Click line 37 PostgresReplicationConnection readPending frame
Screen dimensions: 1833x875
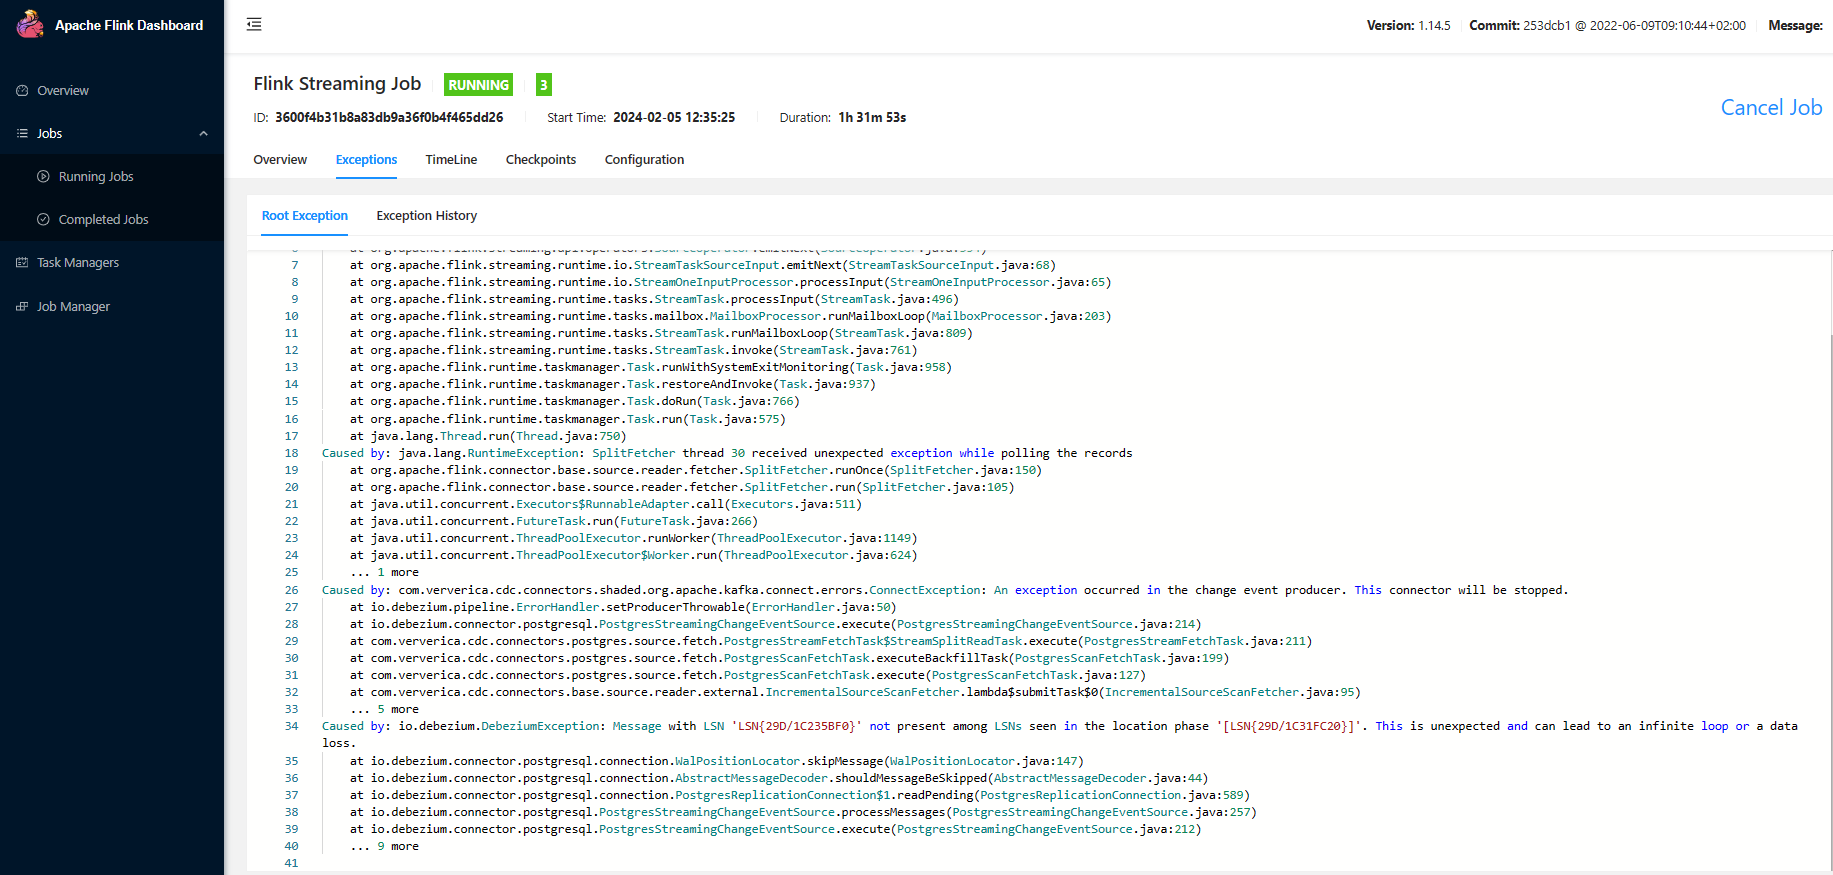pyautogui.click(x=800, y=795)
